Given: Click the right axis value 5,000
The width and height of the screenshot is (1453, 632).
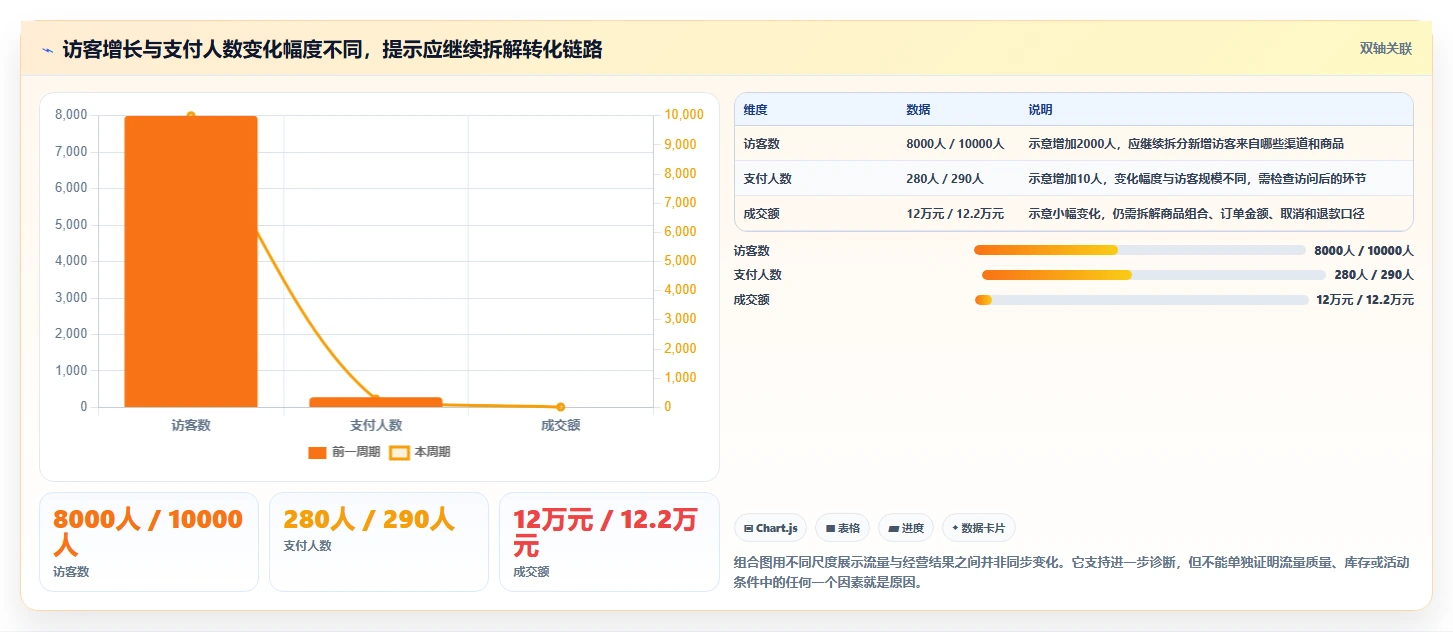Looking at the screenshot, I should pyautogui.click(x=681, y=261).
